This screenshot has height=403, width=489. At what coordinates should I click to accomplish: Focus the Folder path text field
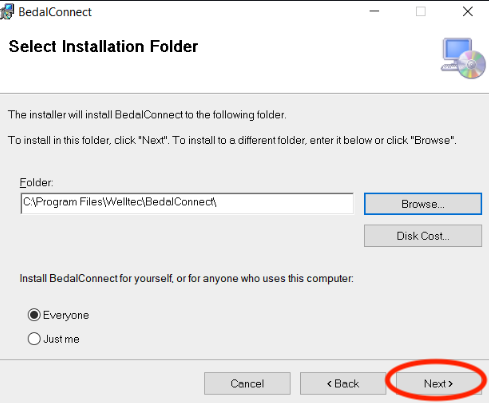pyautogui.click(x=187, y=203)
